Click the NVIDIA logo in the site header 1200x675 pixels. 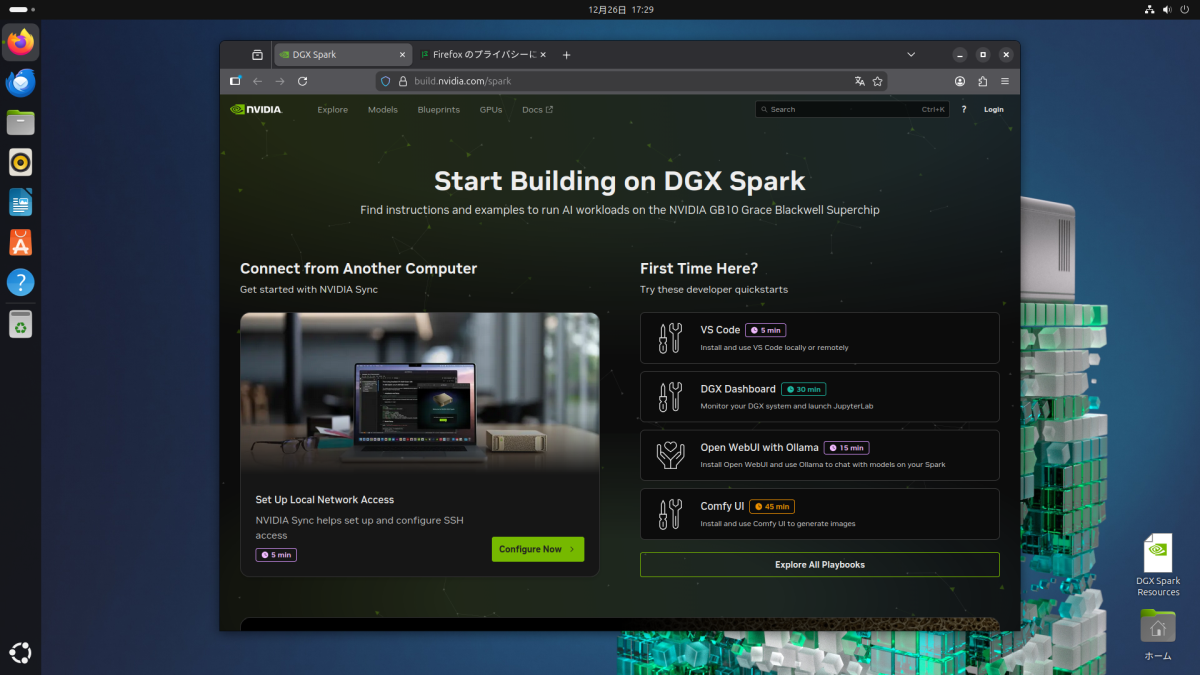256,110
